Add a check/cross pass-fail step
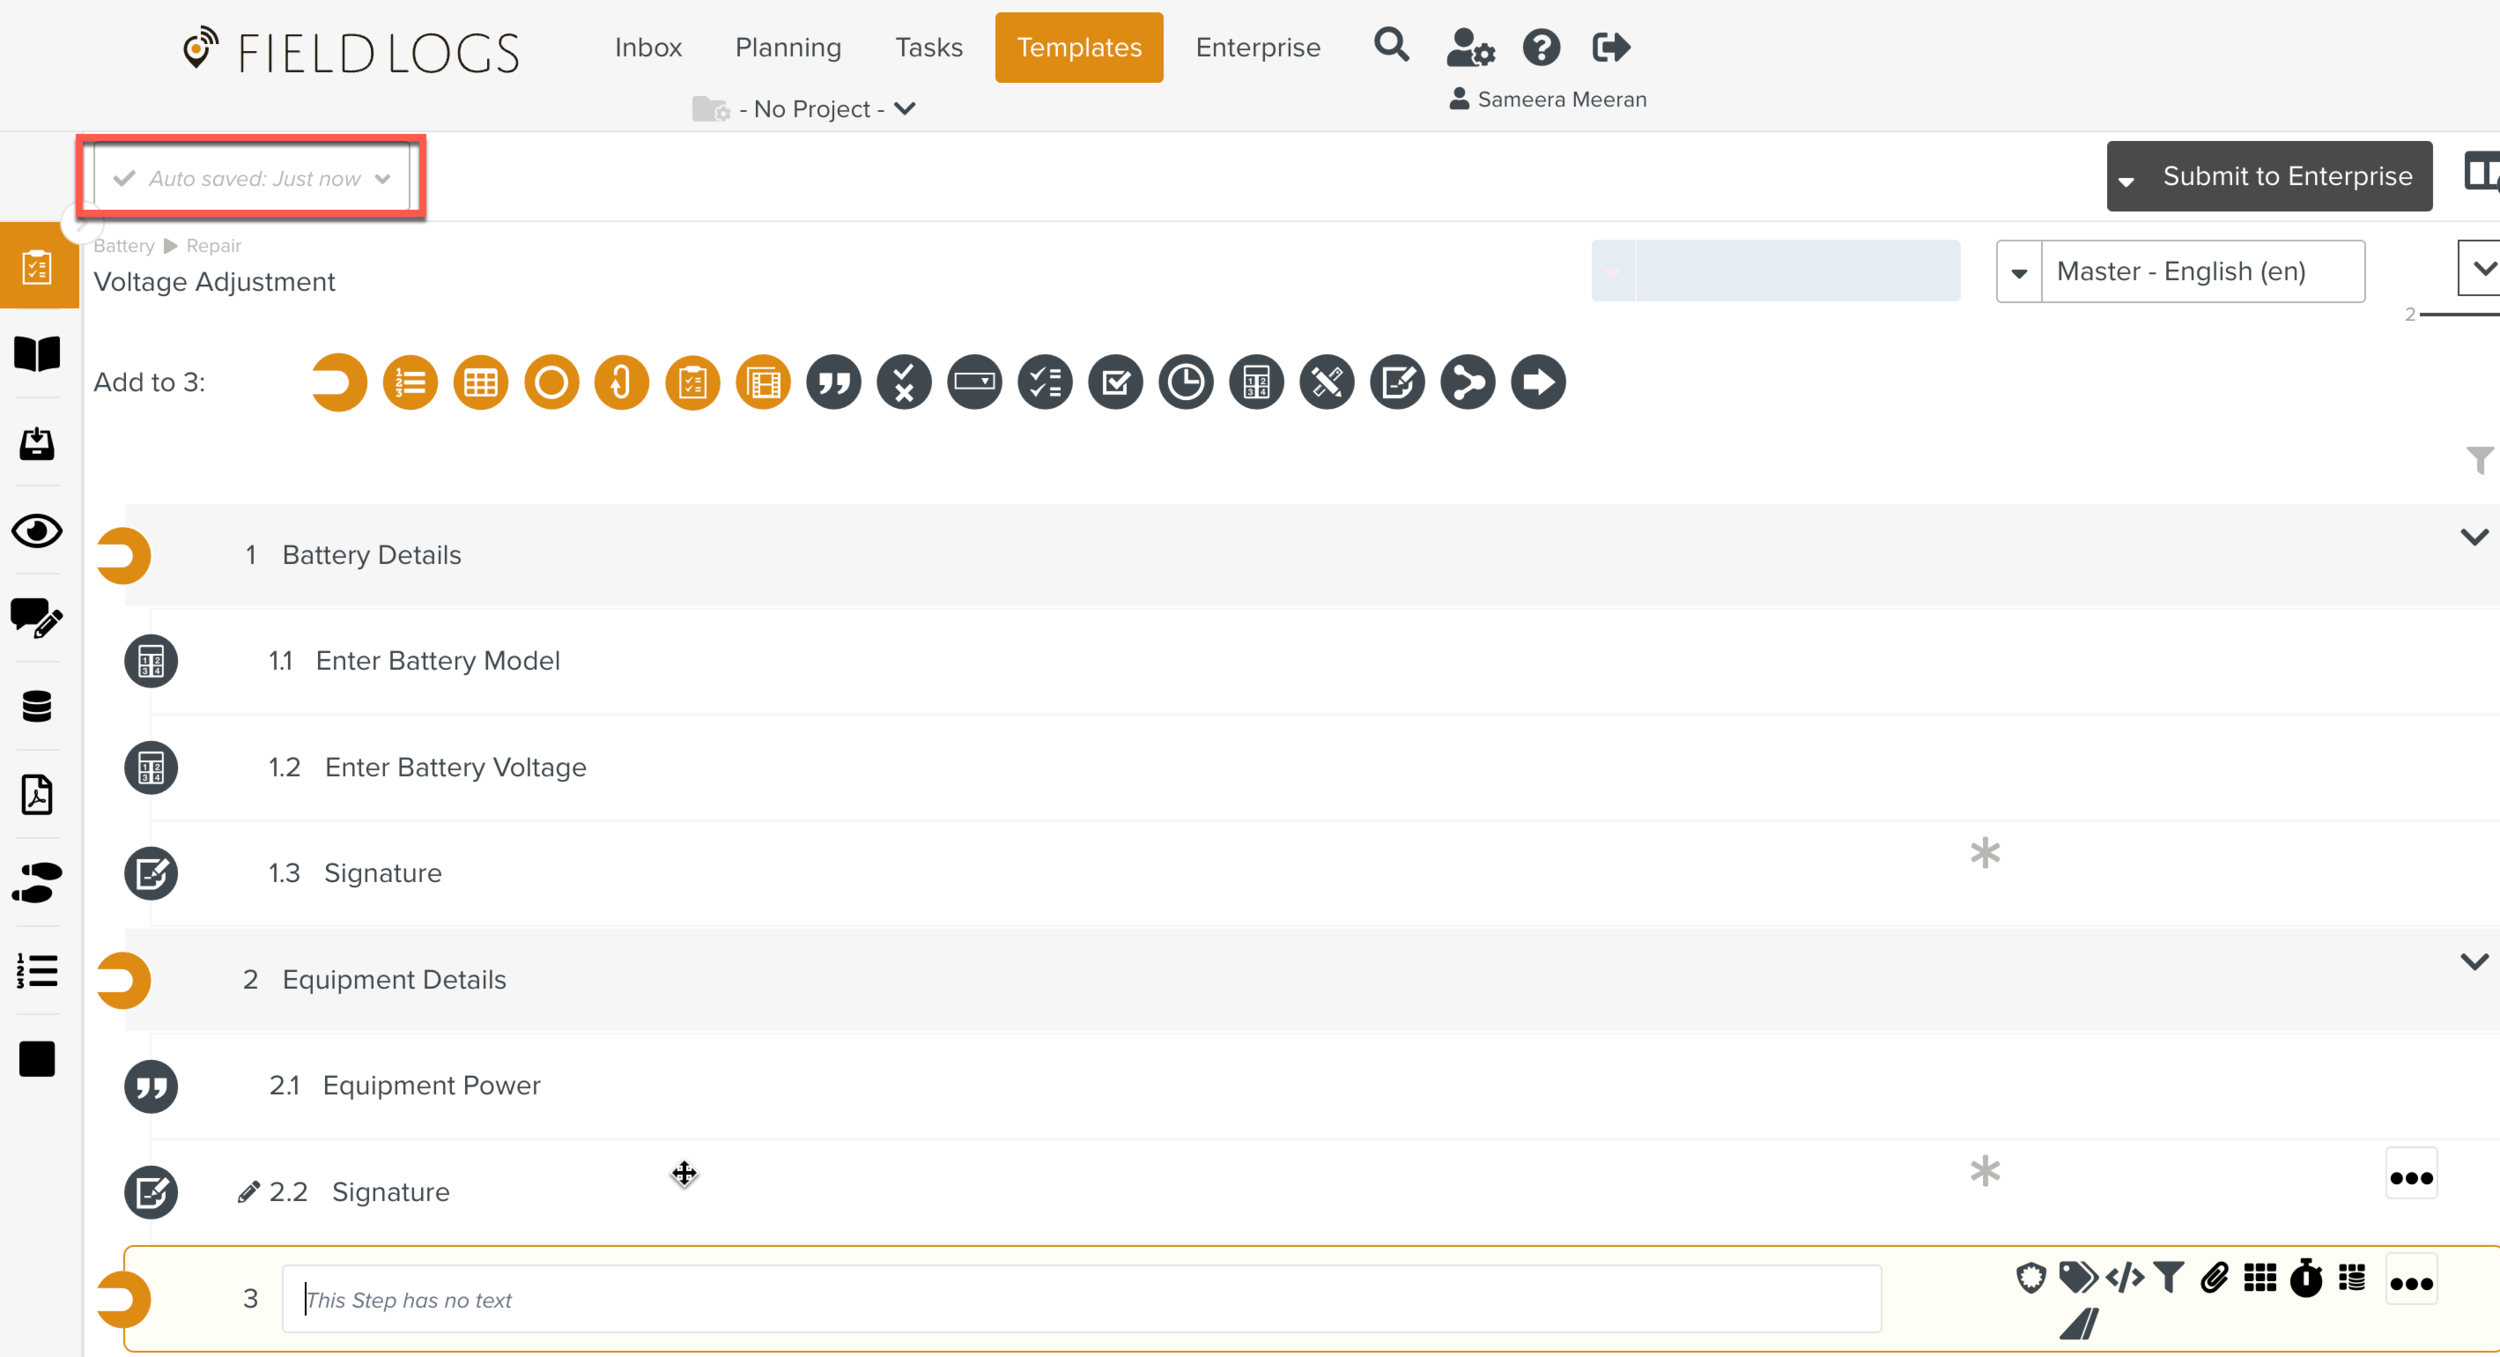 click(x=904, y=382)
